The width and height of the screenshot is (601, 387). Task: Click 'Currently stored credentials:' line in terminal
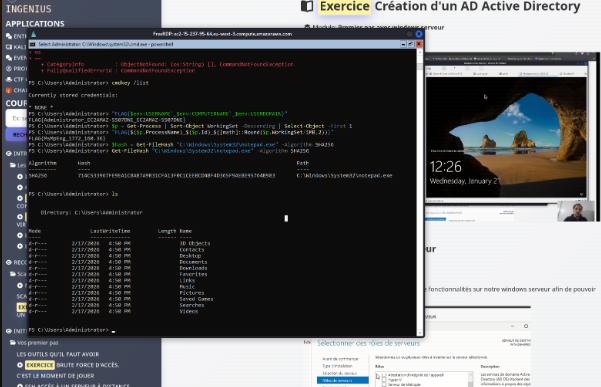[x=73, y=95]
